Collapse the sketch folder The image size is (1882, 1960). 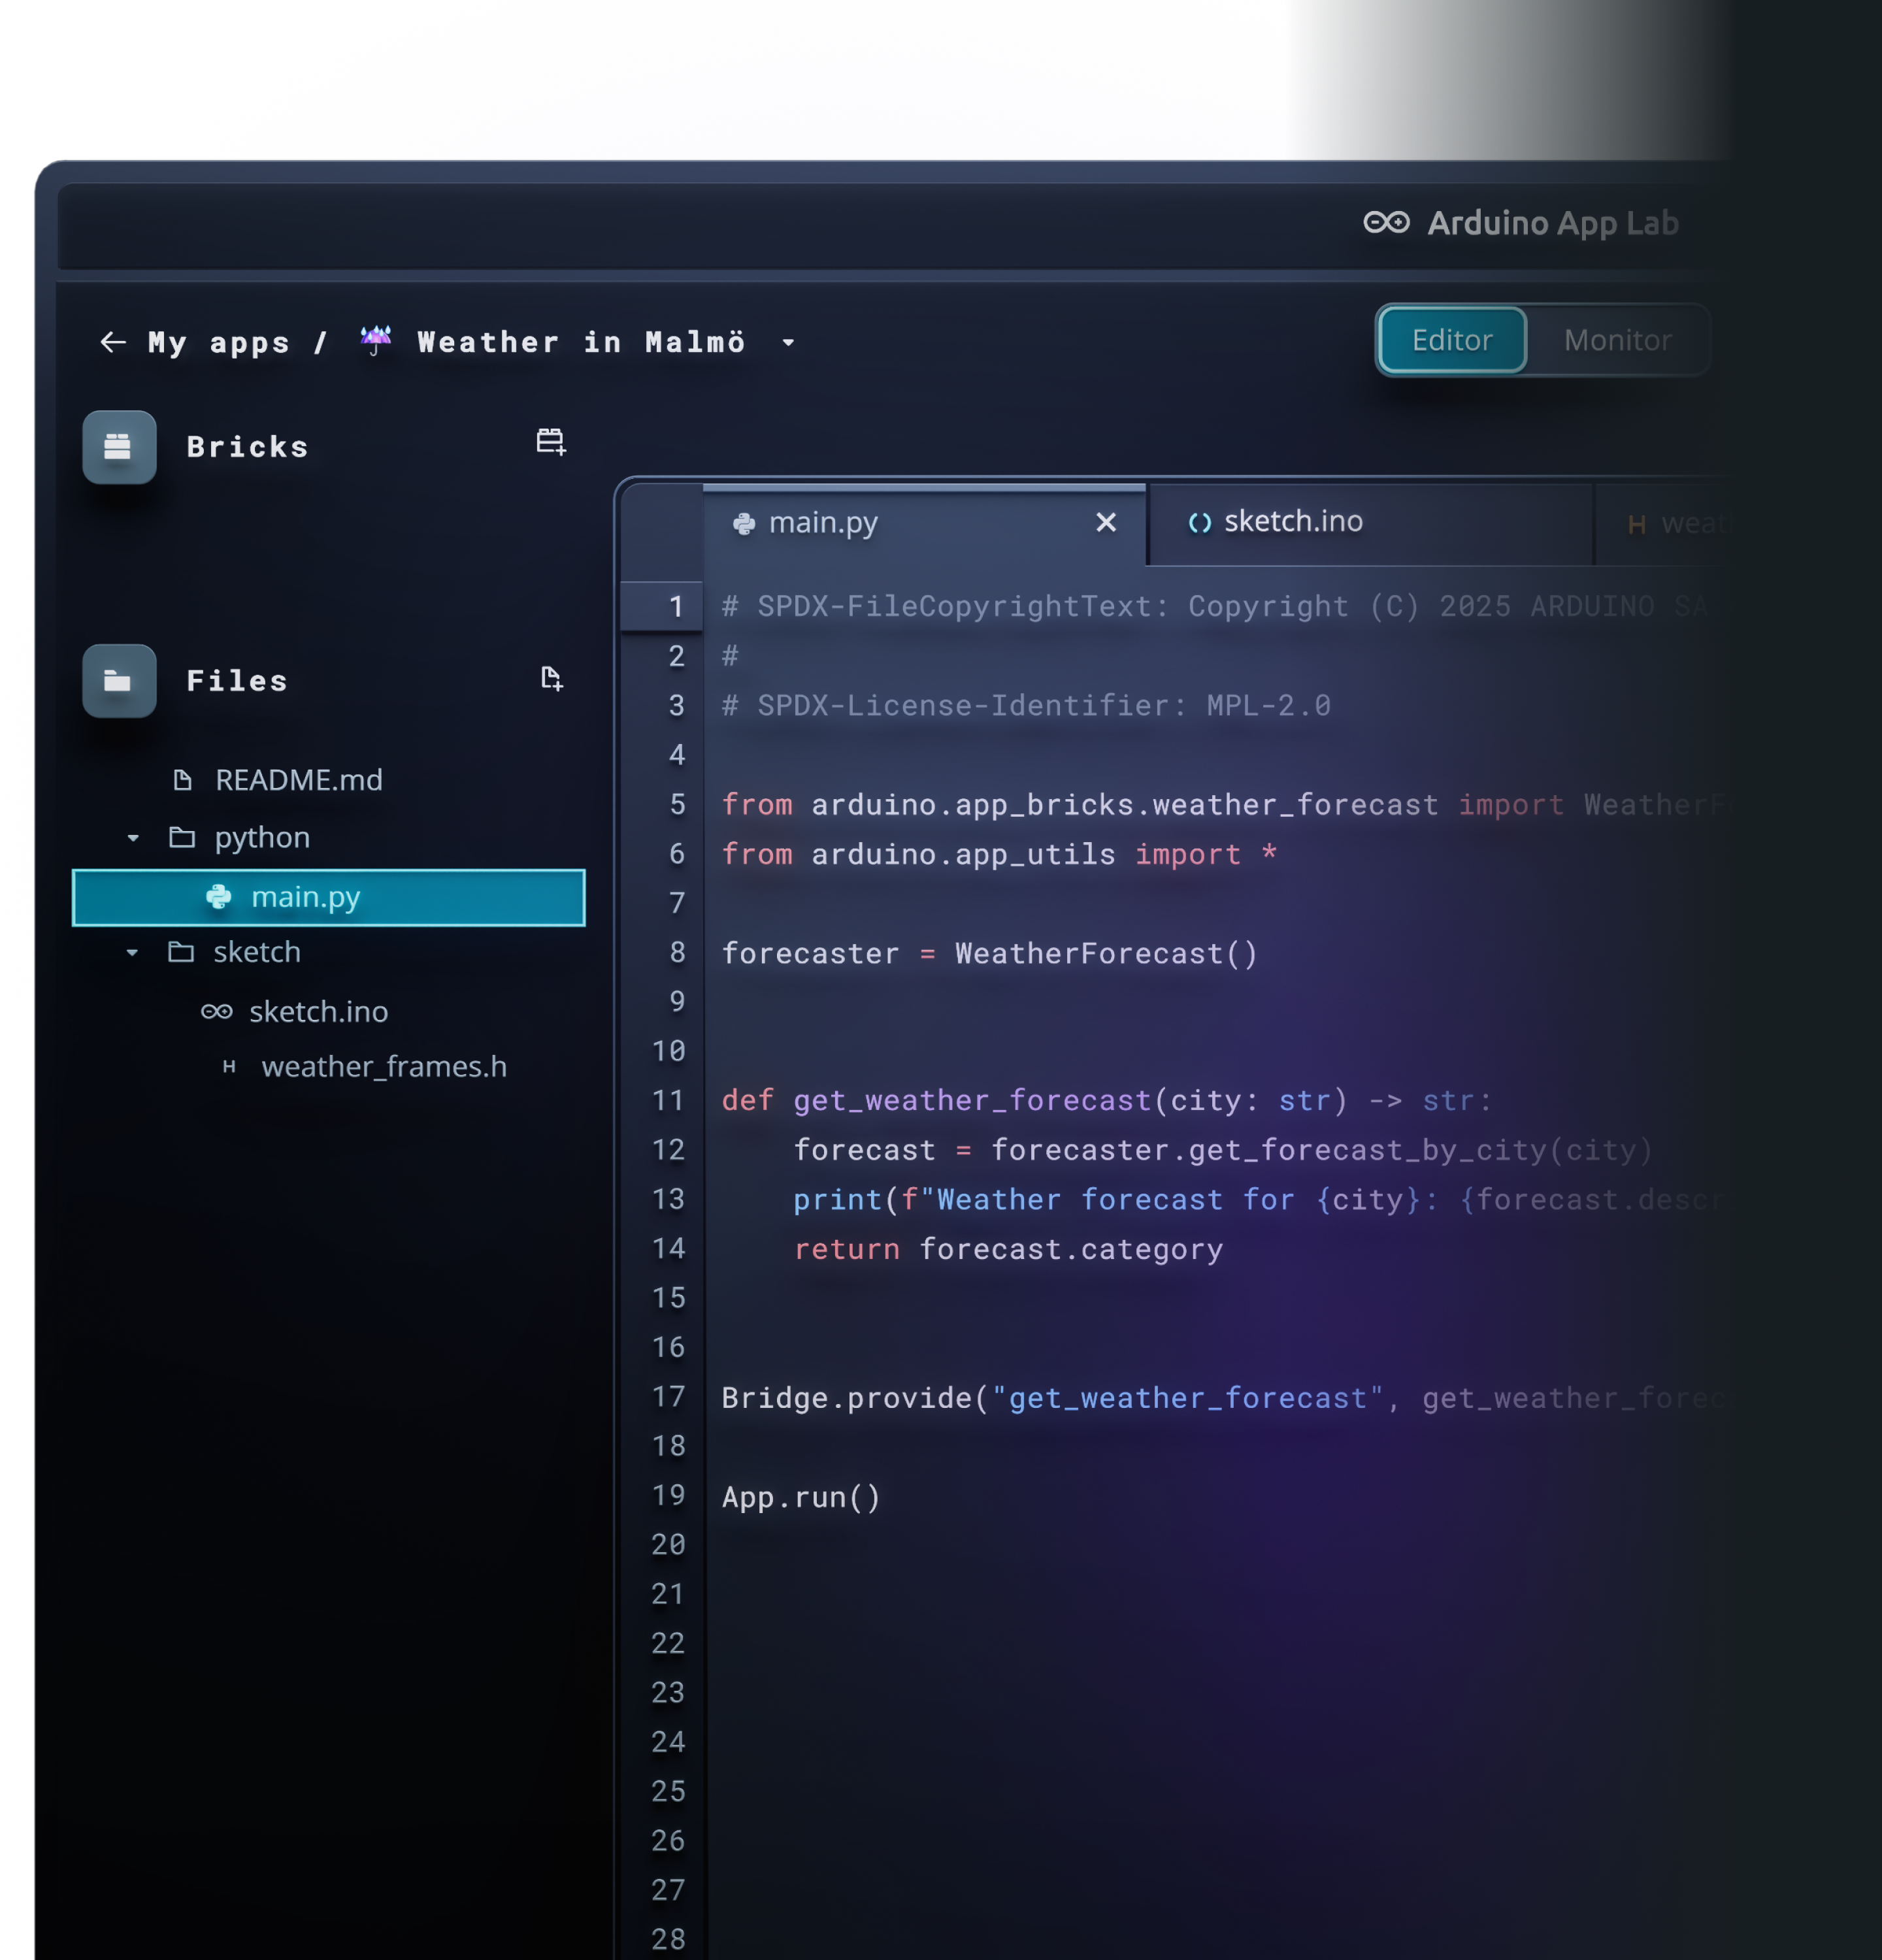click(x=133, y=952)
